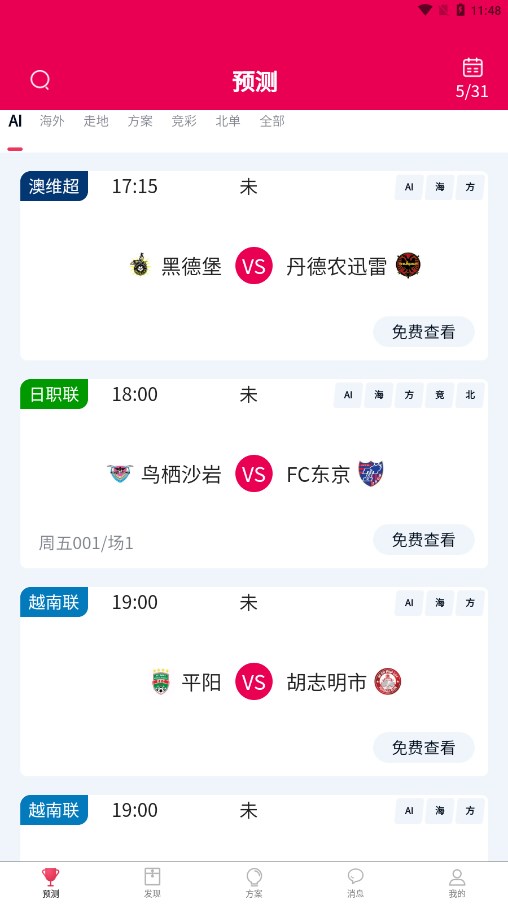Open the calendar date picker icon
Viewport: 508px width, 904px height.
coord(472,67)
